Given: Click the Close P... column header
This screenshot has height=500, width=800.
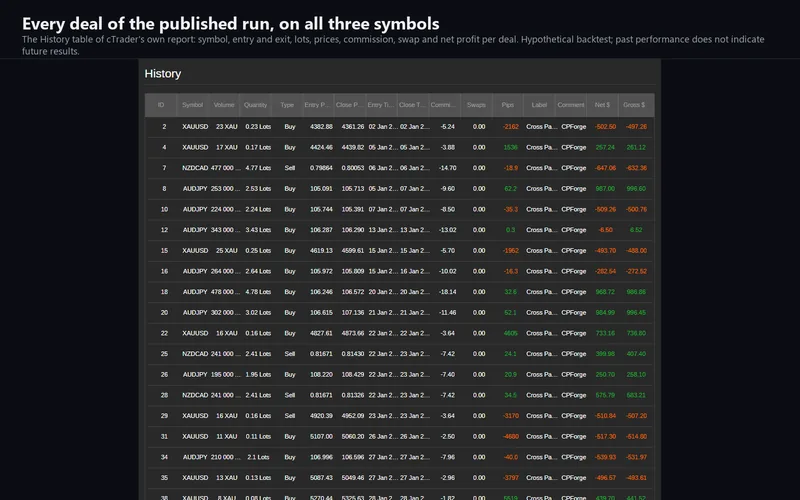Looking at the screenshot, I should [x=350, y=105].
